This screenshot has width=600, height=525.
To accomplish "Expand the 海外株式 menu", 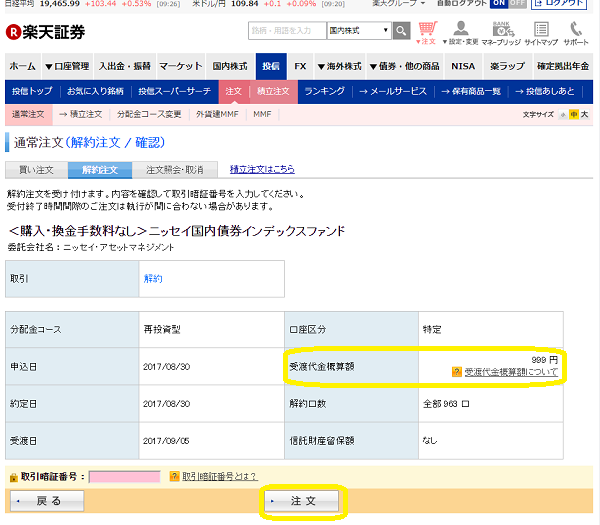I will [x=340, y=66].
